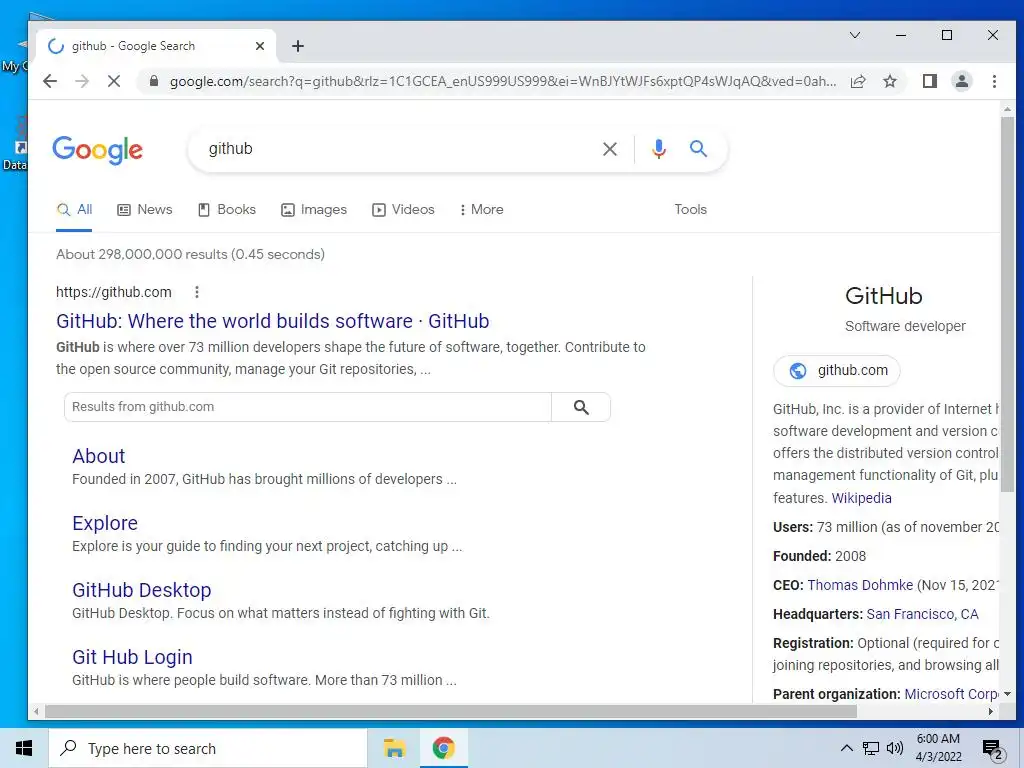1024x768 pixels.
Task: Open the About sitelink
Action: click(99, 456)
